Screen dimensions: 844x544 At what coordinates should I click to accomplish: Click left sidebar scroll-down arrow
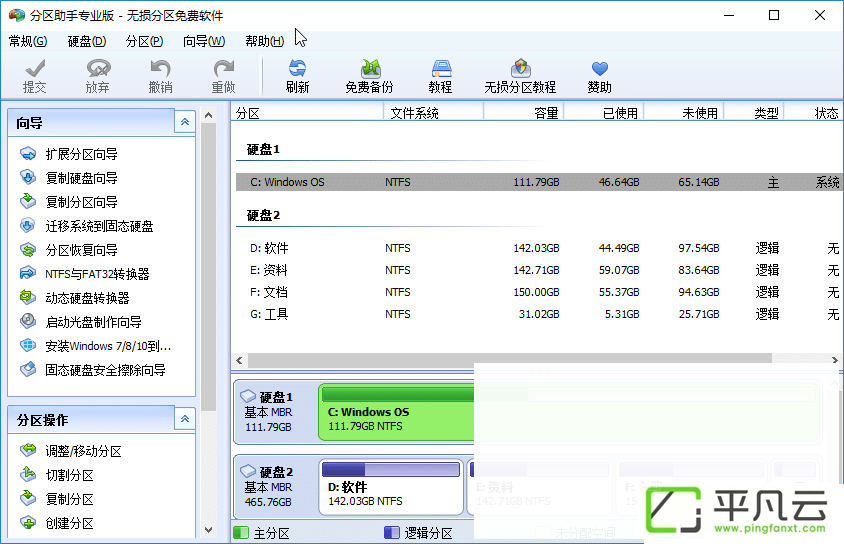[208, 530]
